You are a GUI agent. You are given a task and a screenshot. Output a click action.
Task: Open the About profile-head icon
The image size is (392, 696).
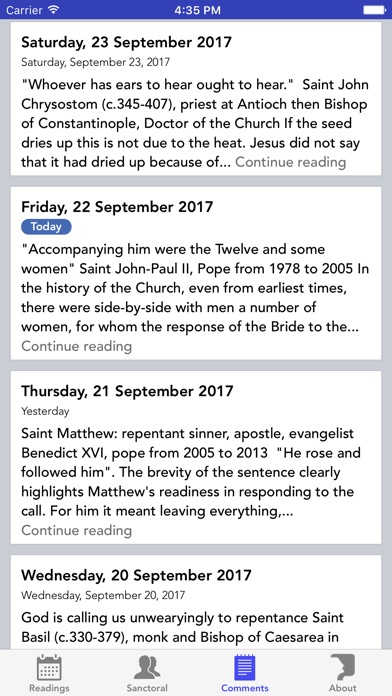point(343,667)
